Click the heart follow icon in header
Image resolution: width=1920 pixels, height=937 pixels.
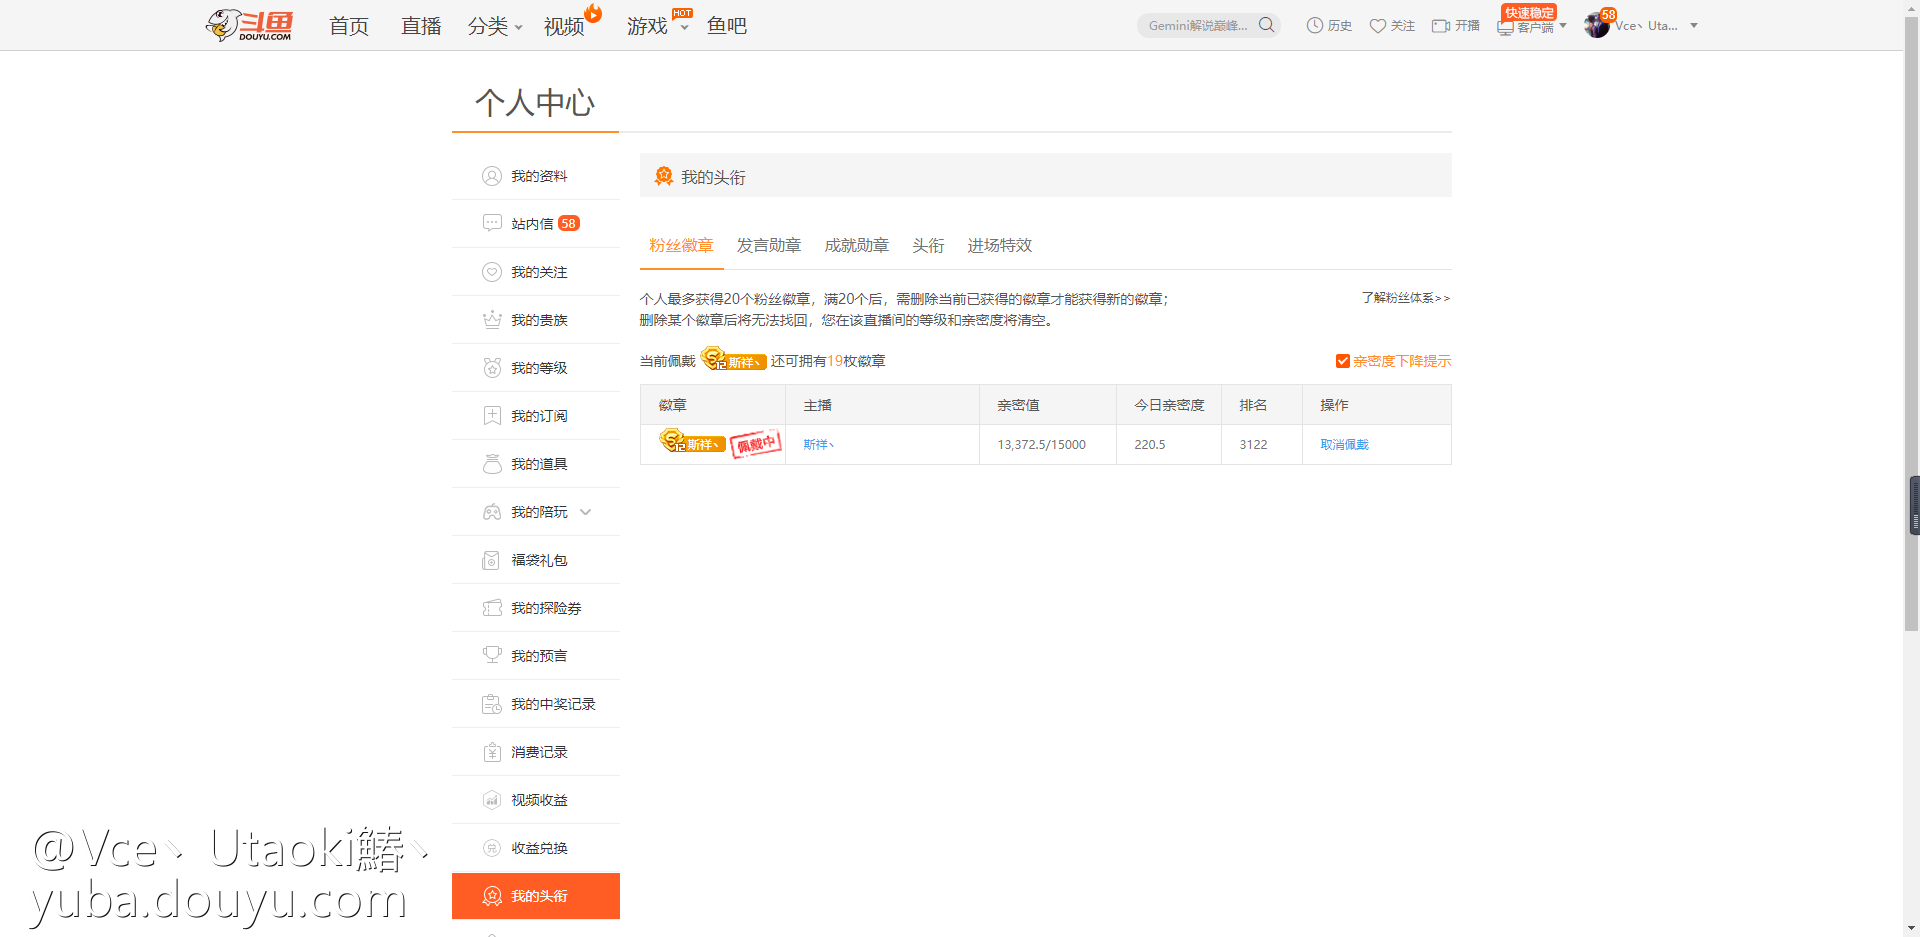point(1377,26)
